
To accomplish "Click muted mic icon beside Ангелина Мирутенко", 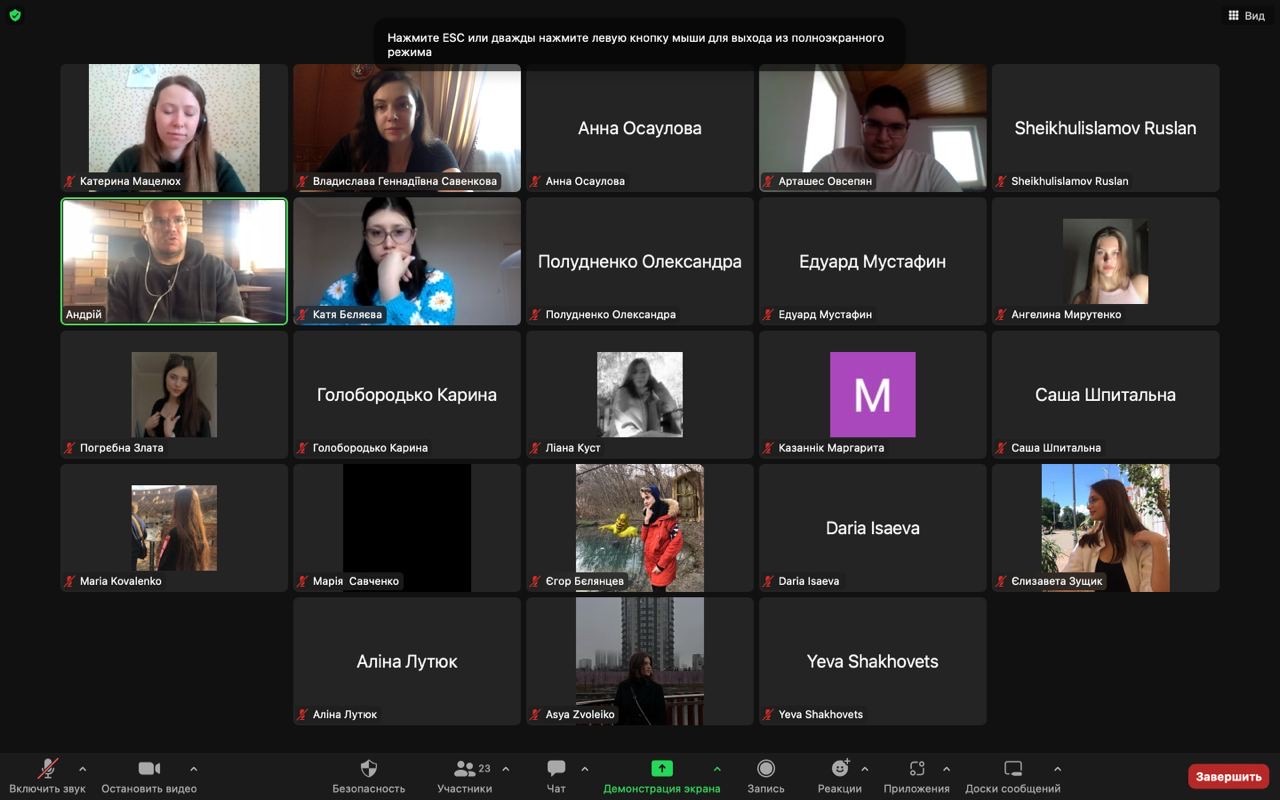I will tap(1002, 315).
